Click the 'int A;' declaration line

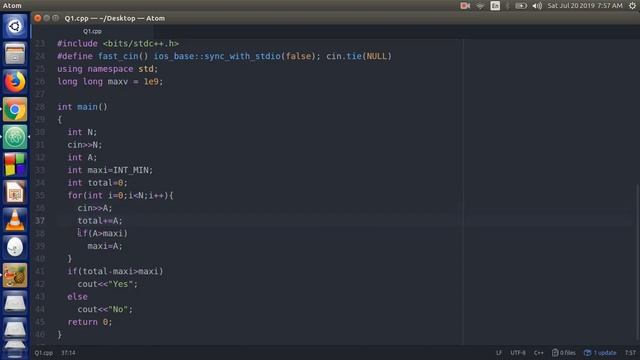tap(82, 157)
